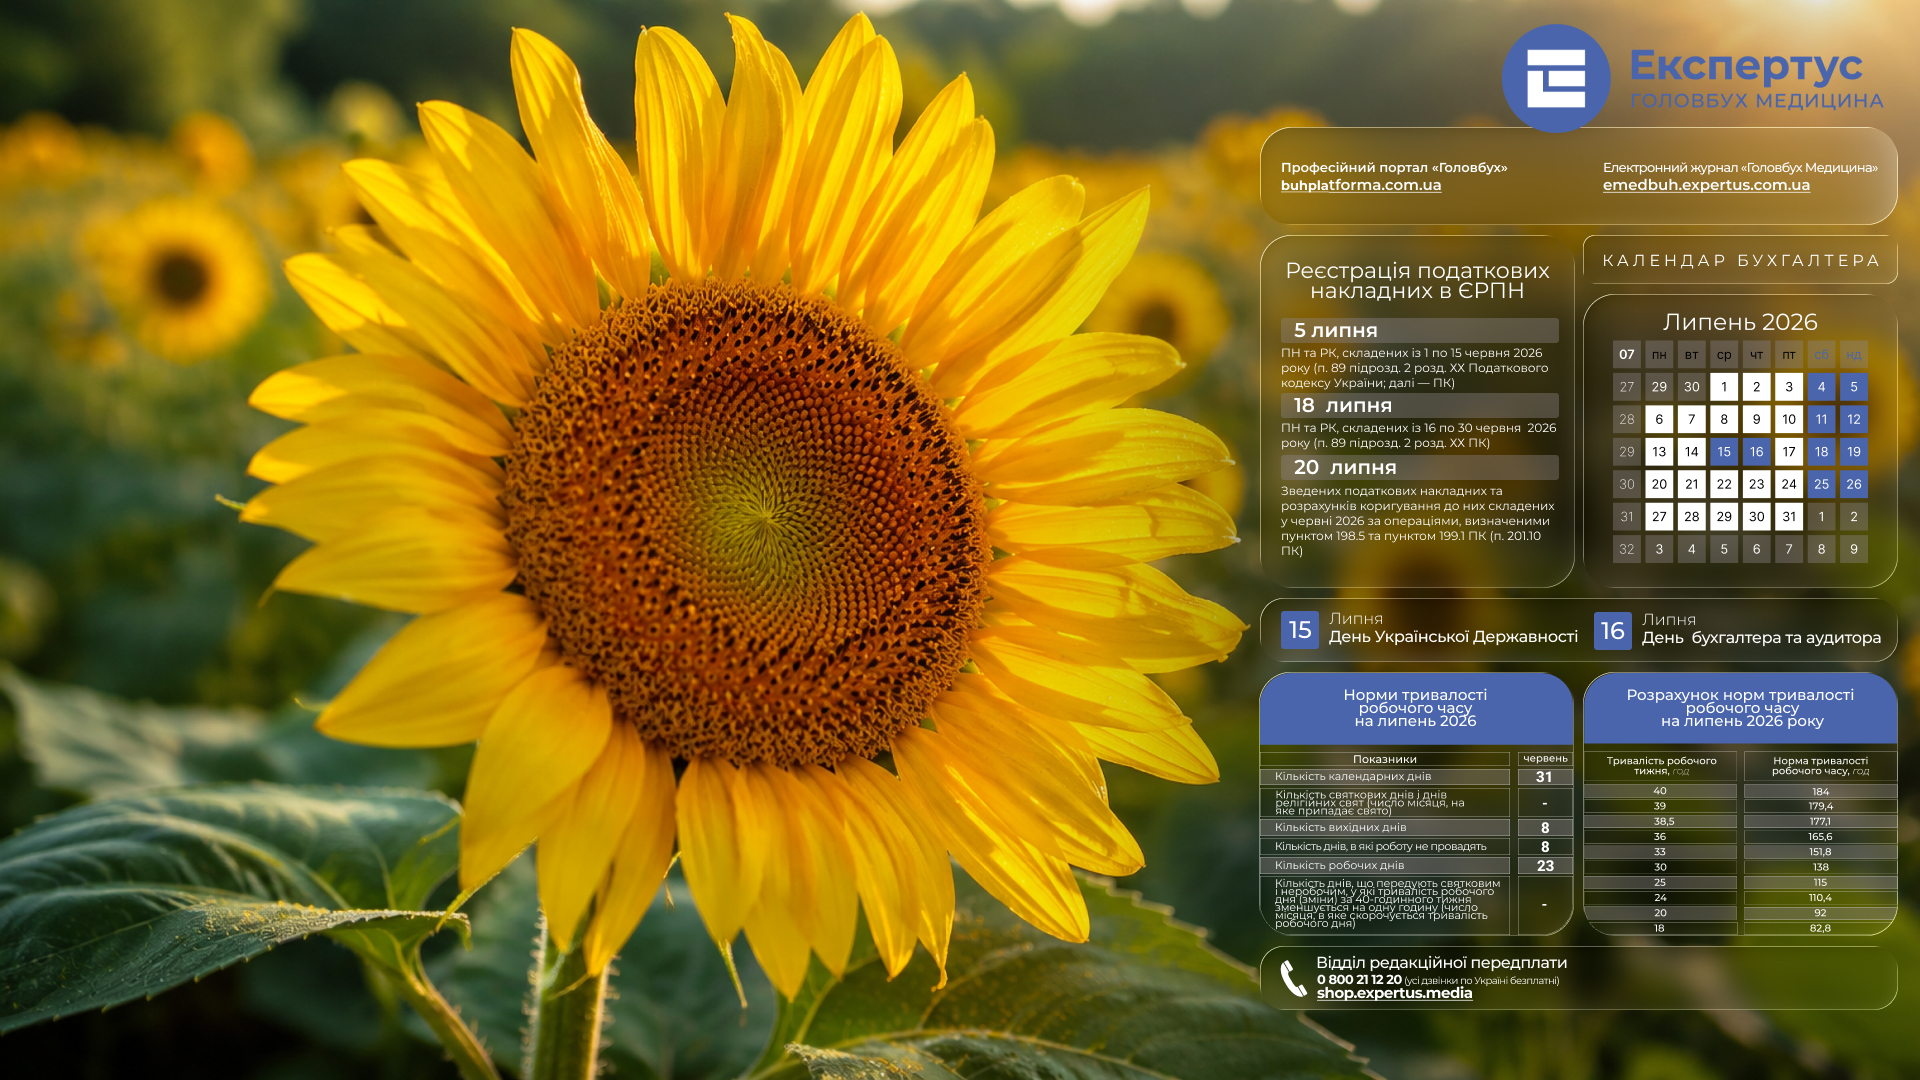Click the 151,8 hours norm value

[1820, 853]
